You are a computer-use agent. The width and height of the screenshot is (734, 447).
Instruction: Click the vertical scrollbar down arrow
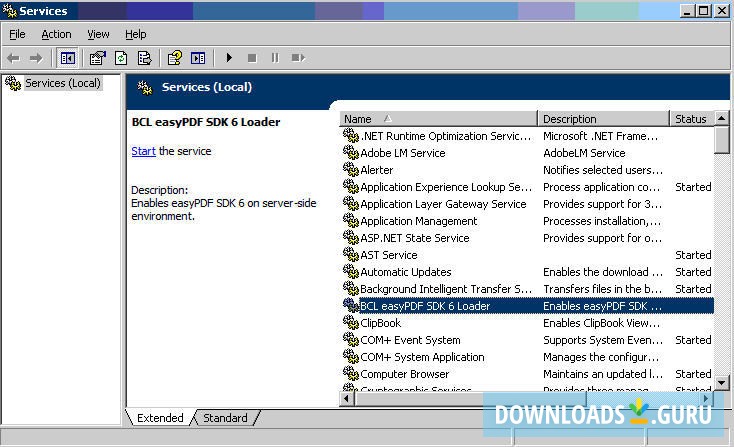click(721, 382)
